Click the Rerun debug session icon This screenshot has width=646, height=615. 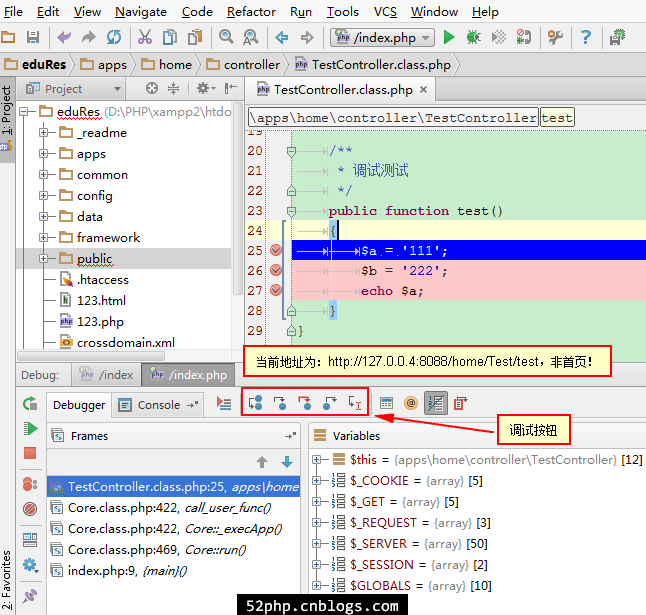coord(30,404)
